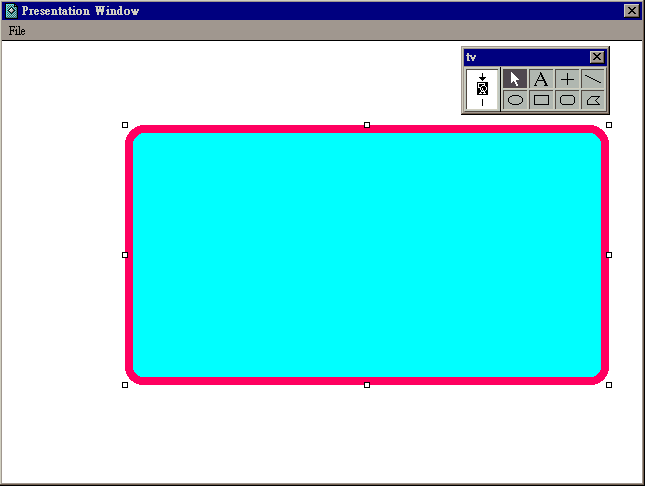
Task: Click the left-middle selection handle
Action: [125, 255]
